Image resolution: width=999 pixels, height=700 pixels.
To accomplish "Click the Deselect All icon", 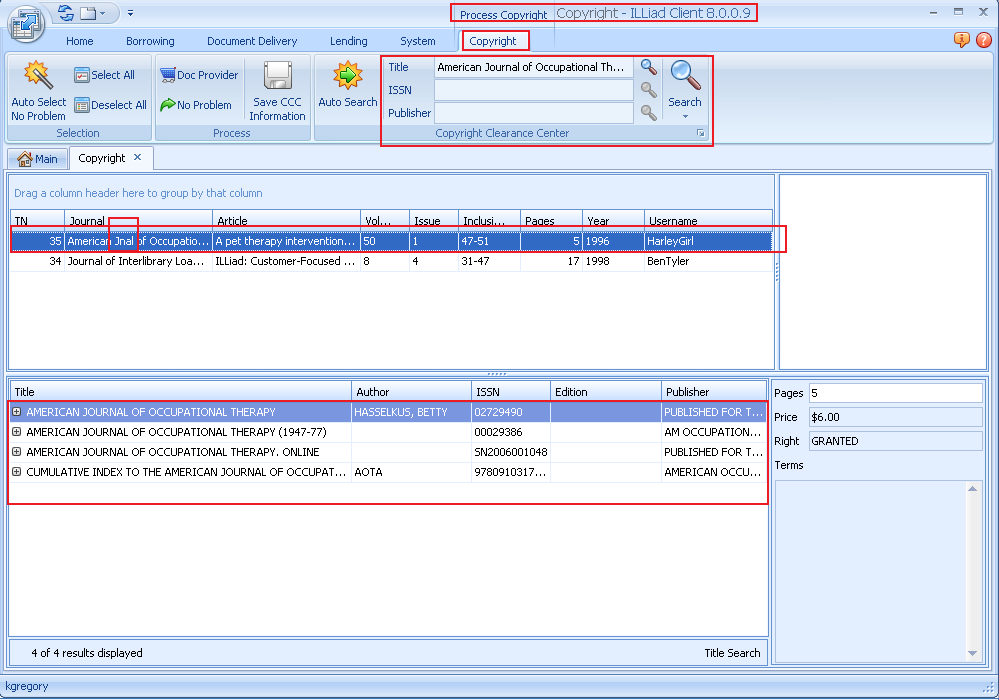I will coord(82,105).
